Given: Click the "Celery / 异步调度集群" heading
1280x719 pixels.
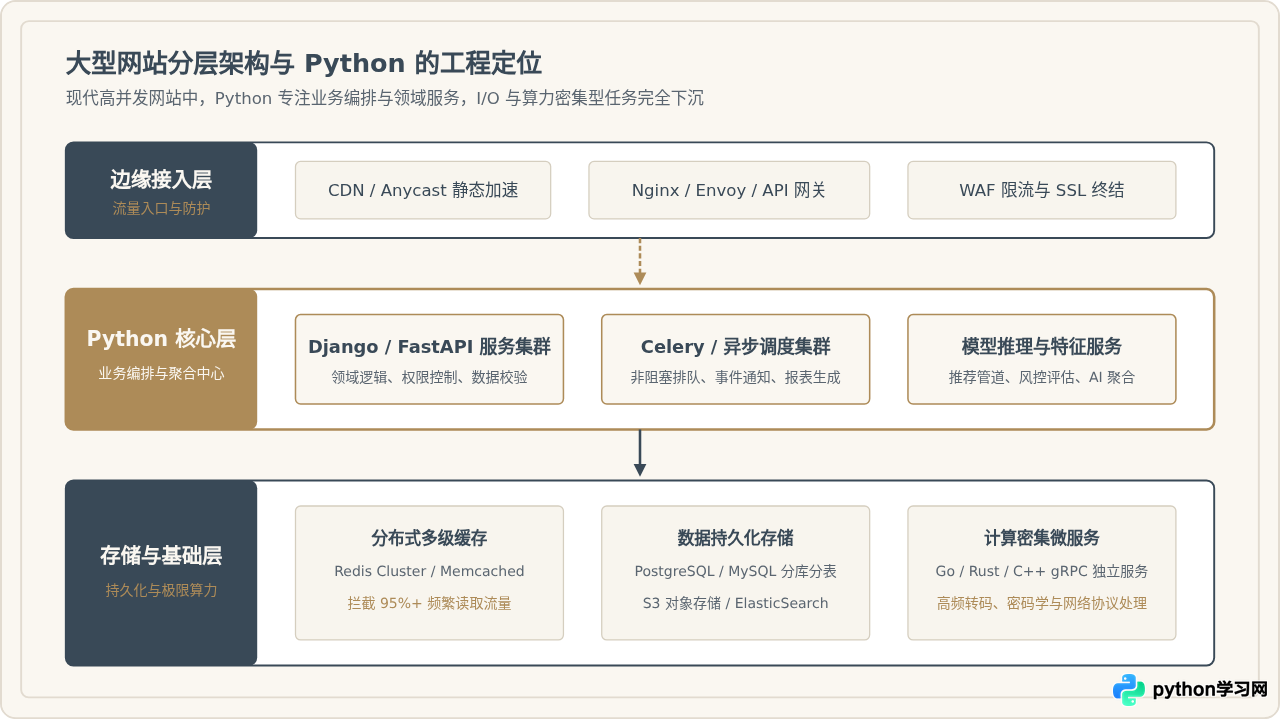Looking at the screenshot, I should coord(735,347).
